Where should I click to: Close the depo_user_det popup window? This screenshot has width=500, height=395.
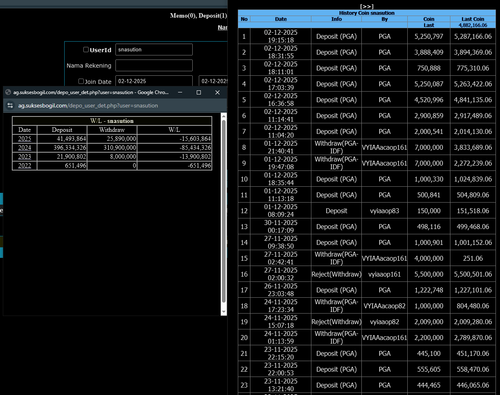[217, 92]
